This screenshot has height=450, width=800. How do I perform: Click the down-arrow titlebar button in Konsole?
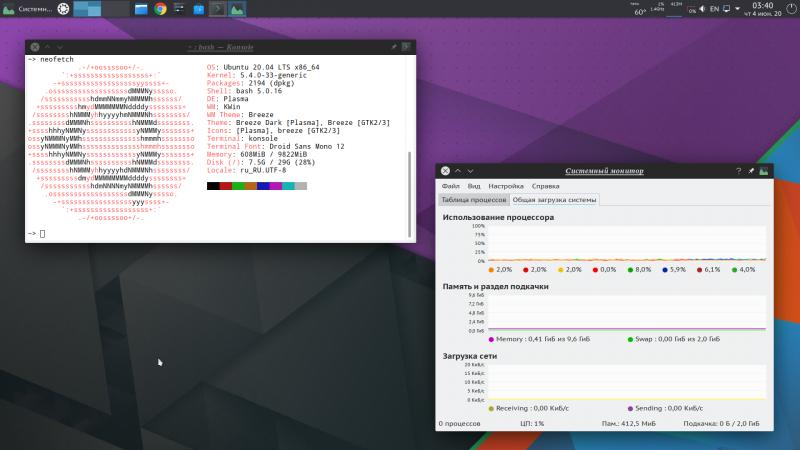(60, 47)
